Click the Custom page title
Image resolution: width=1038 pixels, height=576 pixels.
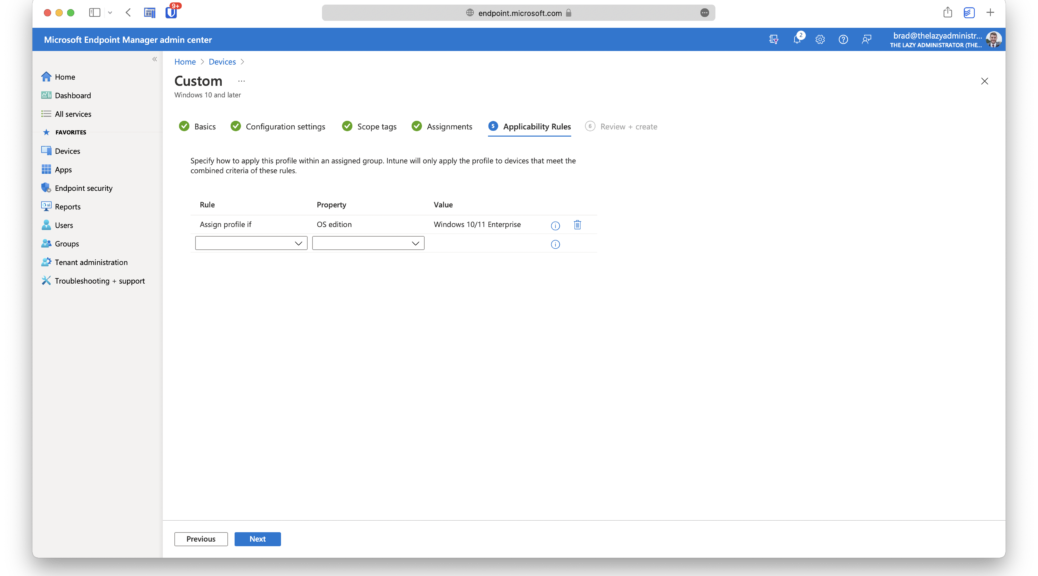click(199, 81)
